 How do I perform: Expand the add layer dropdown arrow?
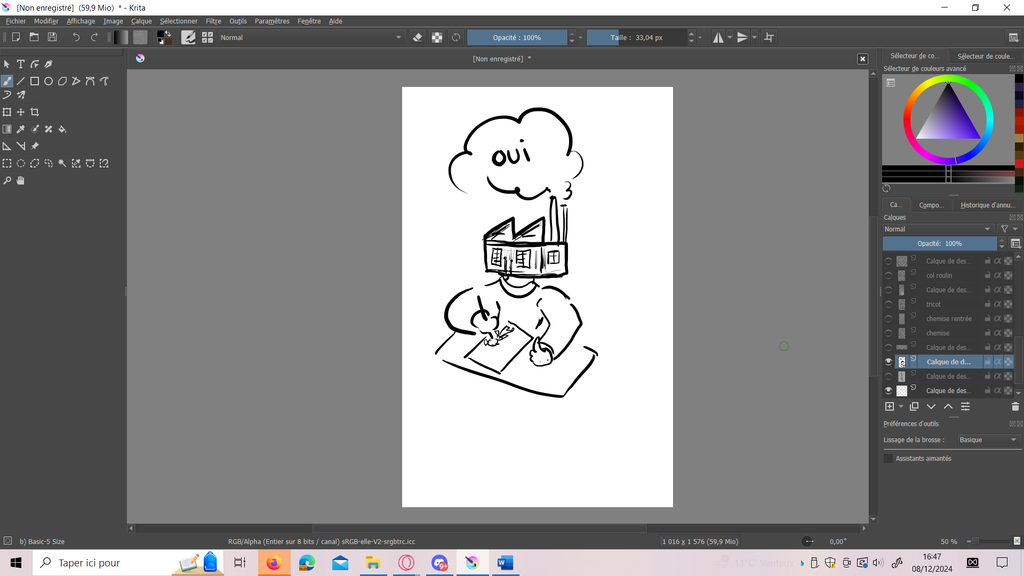pos(901,407)
